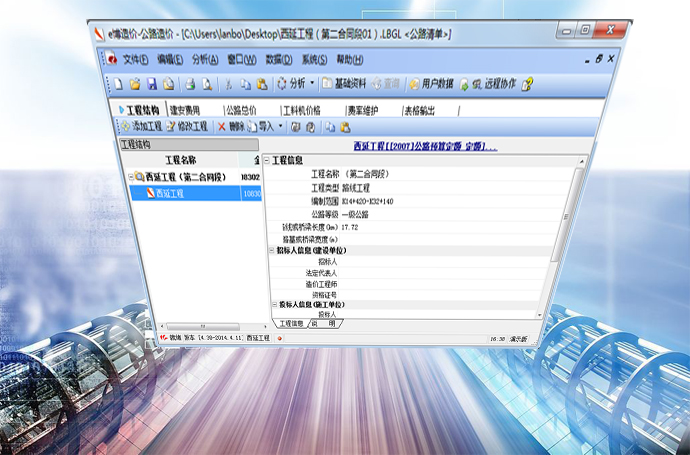The image size is (690, 455).
Task: Open a file with the yellow folder icon
Action: (135, 84)
